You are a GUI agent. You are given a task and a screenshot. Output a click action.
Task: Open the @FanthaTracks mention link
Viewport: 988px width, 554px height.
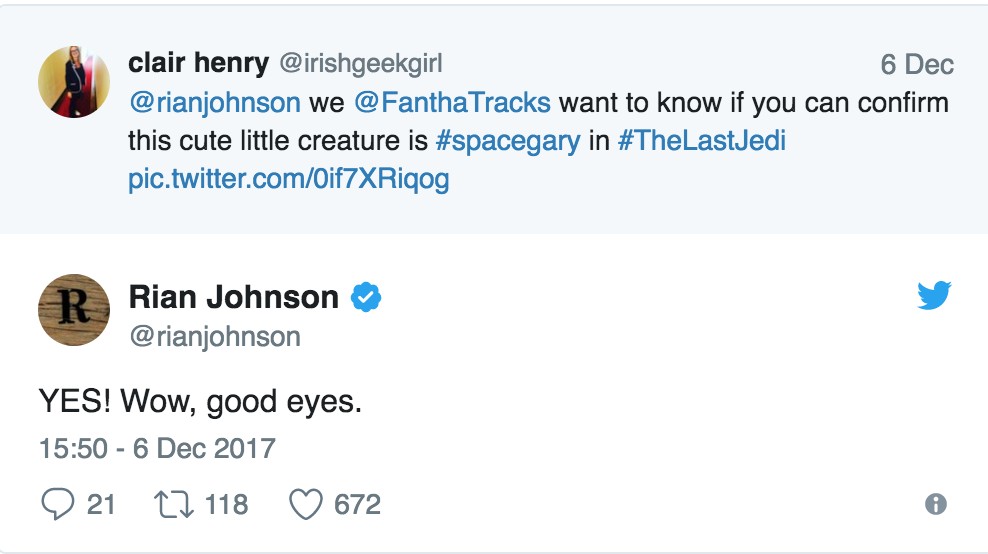[x=477, y=103]
